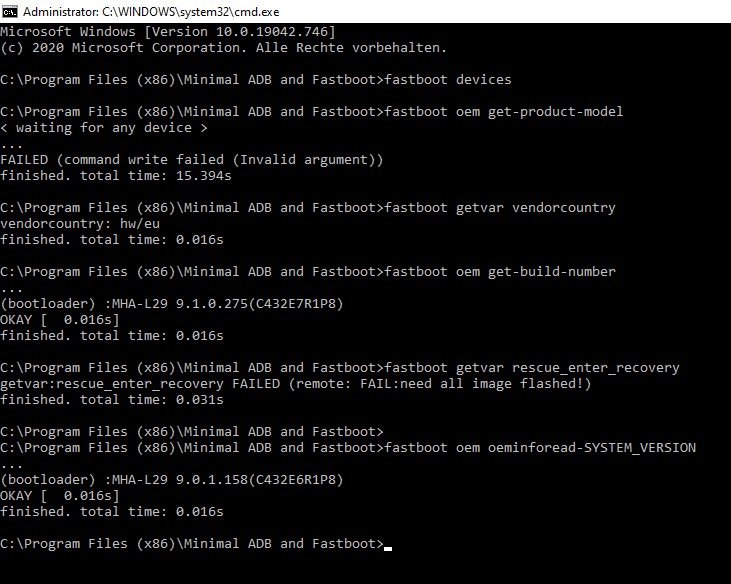Click the 'need all image flashed!' failure line
Viewport: 731px width, 584px height.
pyautogui.click(x=296, y=384)
